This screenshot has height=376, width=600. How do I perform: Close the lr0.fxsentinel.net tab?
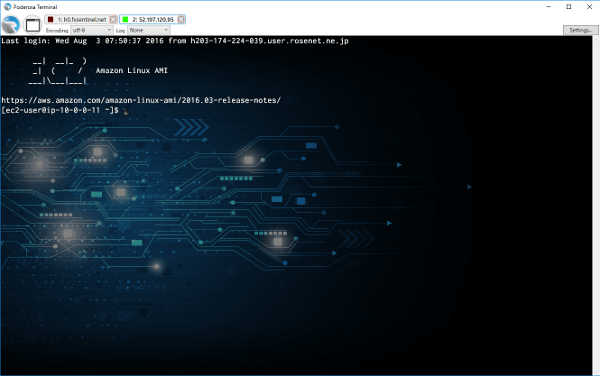point(113,19)
